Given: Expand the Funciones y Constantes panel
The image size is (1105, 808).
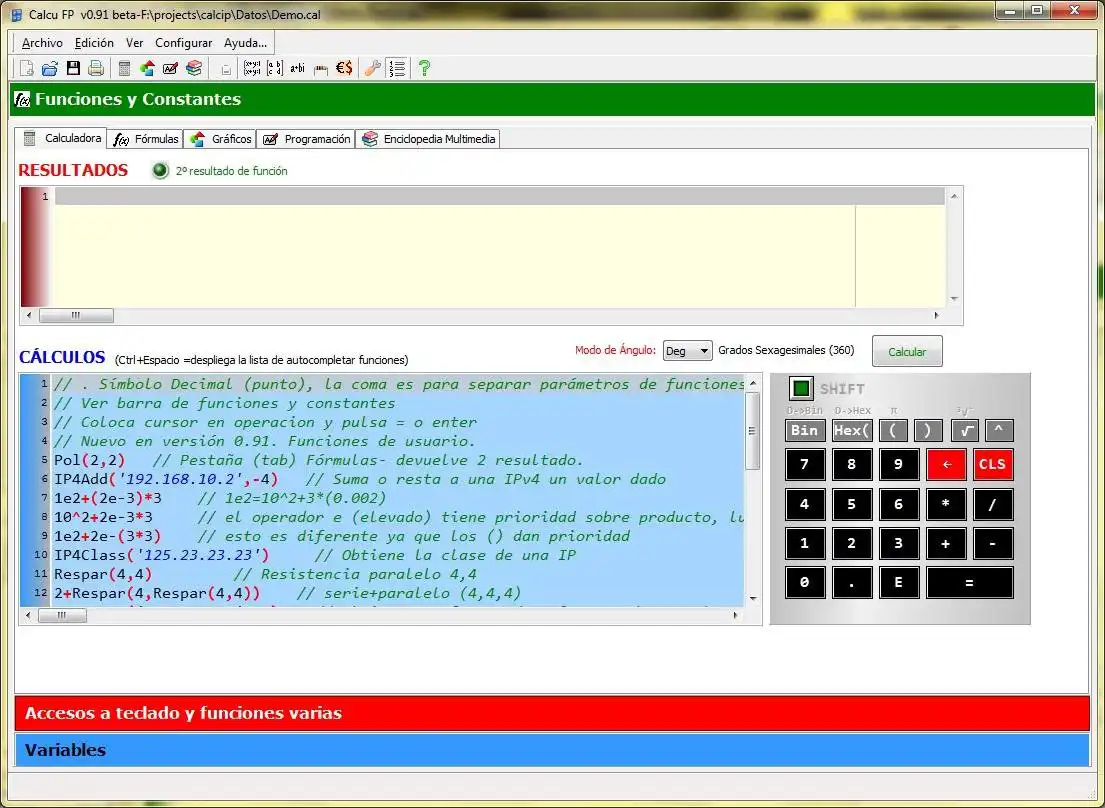Looking at the screenshot, I should coord(552,99).
